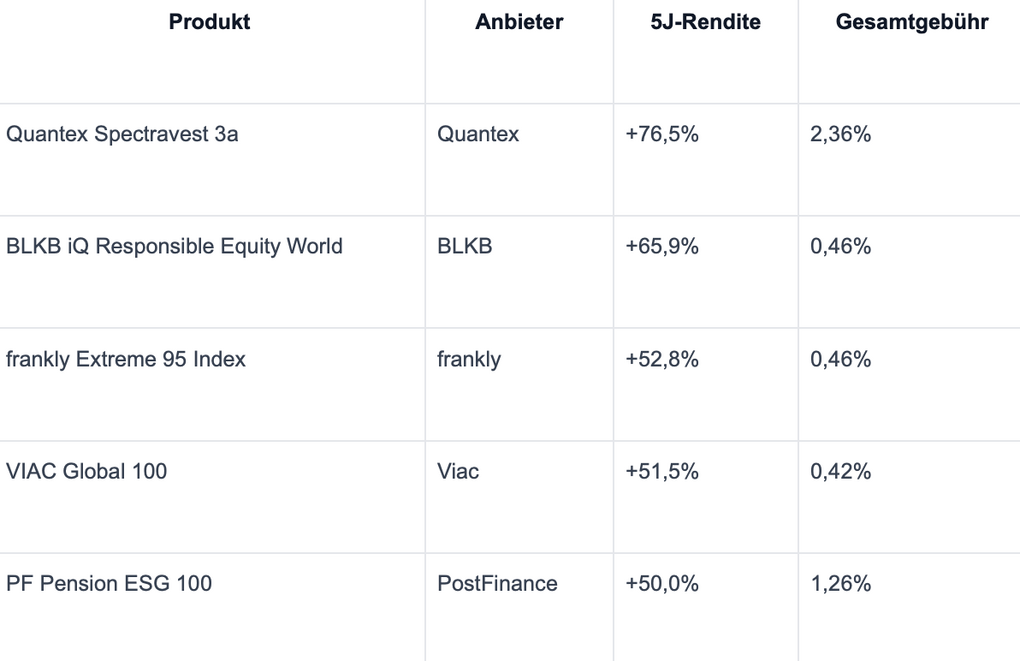The image size is (1020, 661).
Task: Click the VIAC Global 100 product
Action: coord(87,471)
